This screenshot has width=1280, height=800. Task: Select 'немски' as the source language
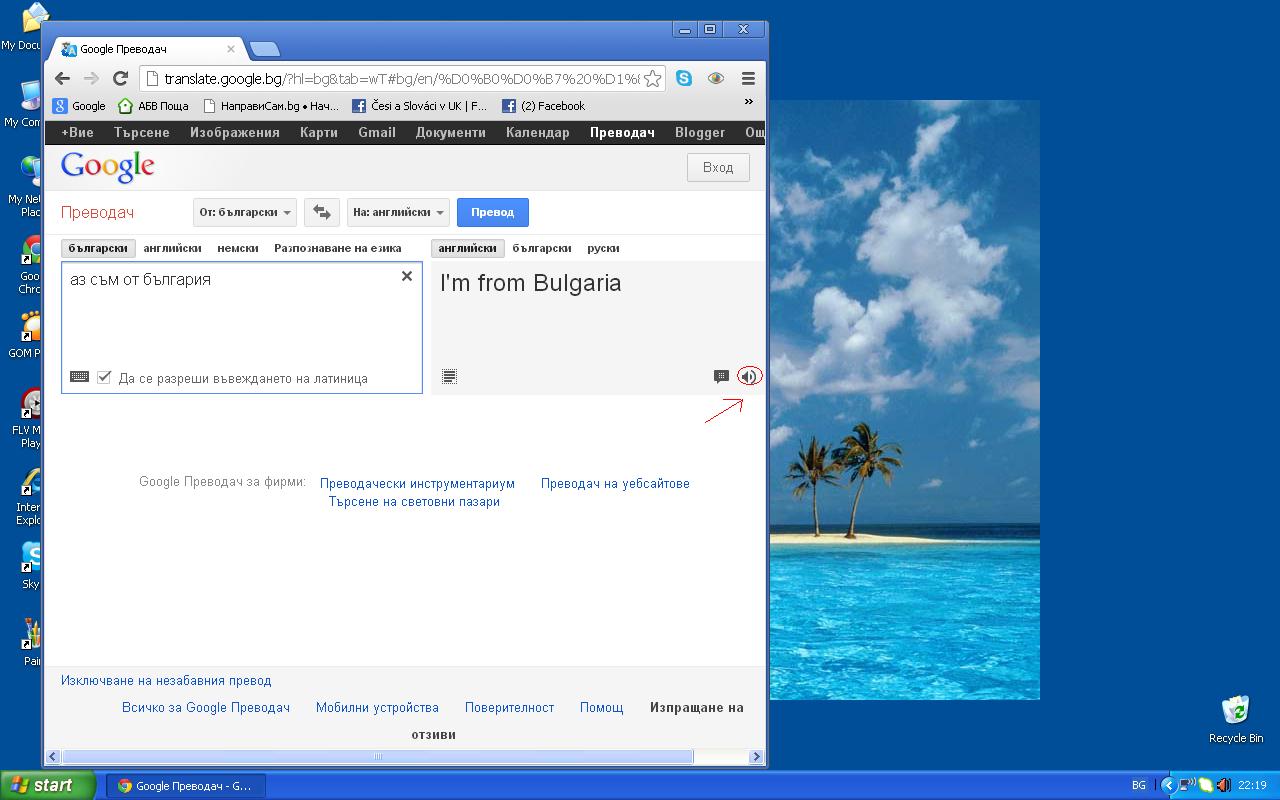point(237,248)
